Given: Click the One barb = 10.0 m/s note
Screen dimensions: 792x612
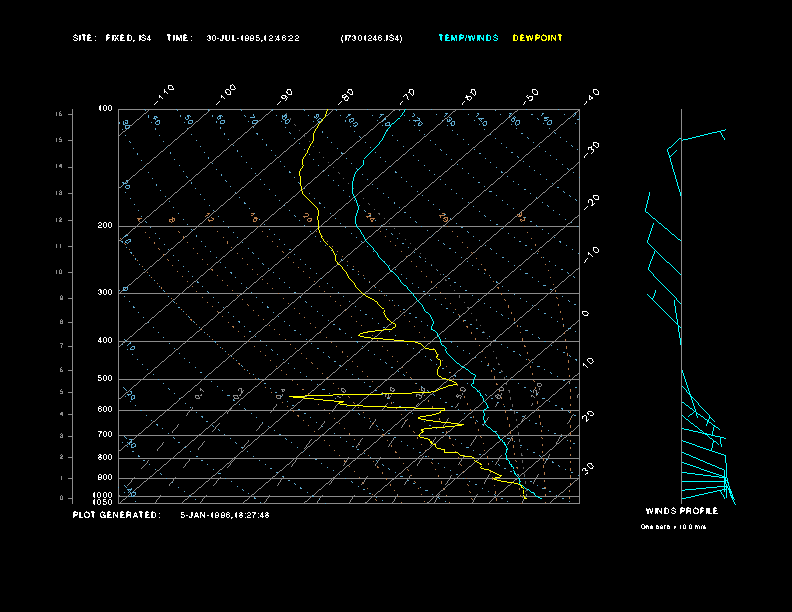Looking at the screenshot, I should (x=673, y=527).
